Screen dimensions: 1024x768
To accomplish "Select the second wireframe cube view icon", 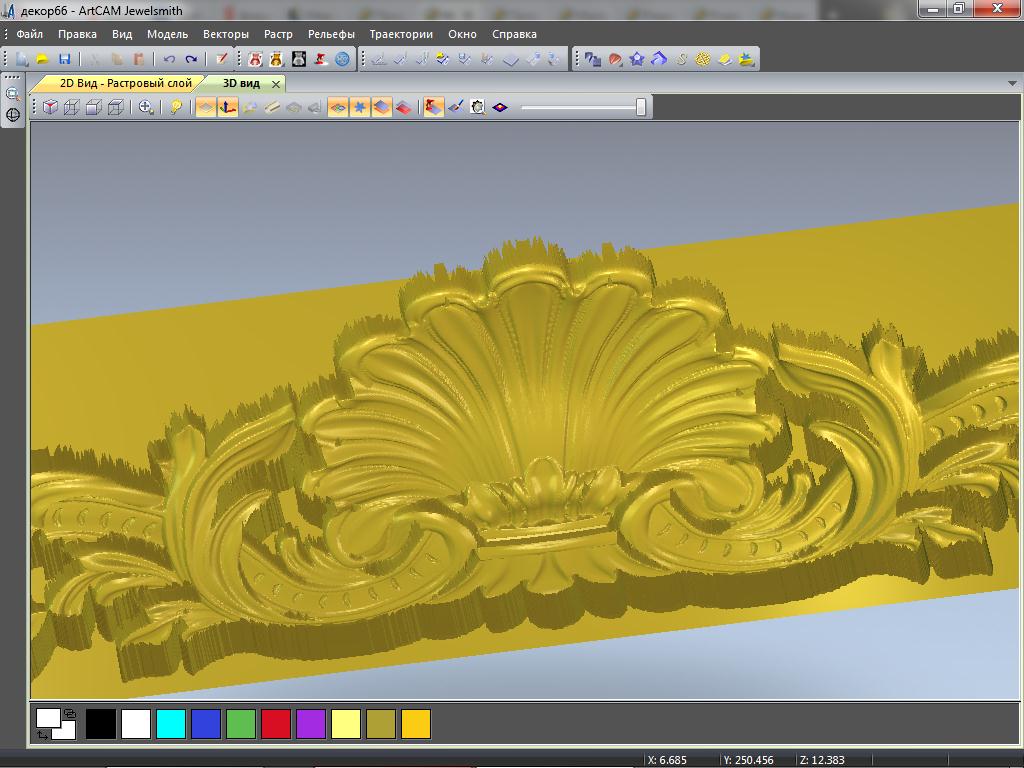I will 72,107.
